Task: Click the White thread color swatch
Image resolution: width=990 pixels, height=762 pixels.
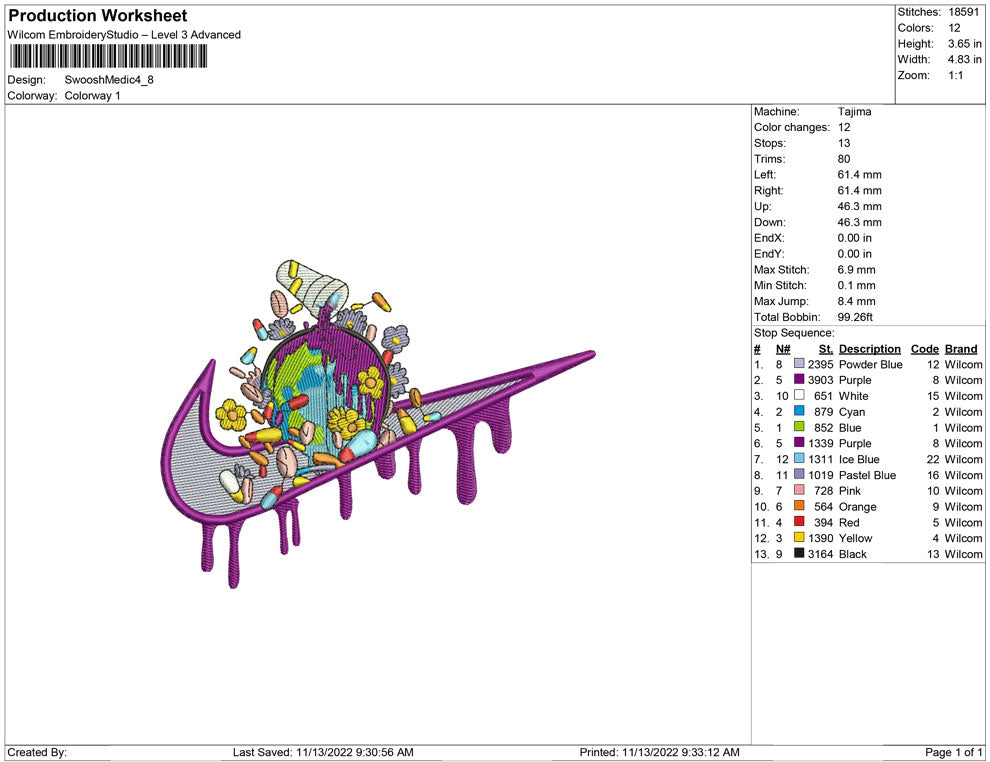Action: (799, 395)
